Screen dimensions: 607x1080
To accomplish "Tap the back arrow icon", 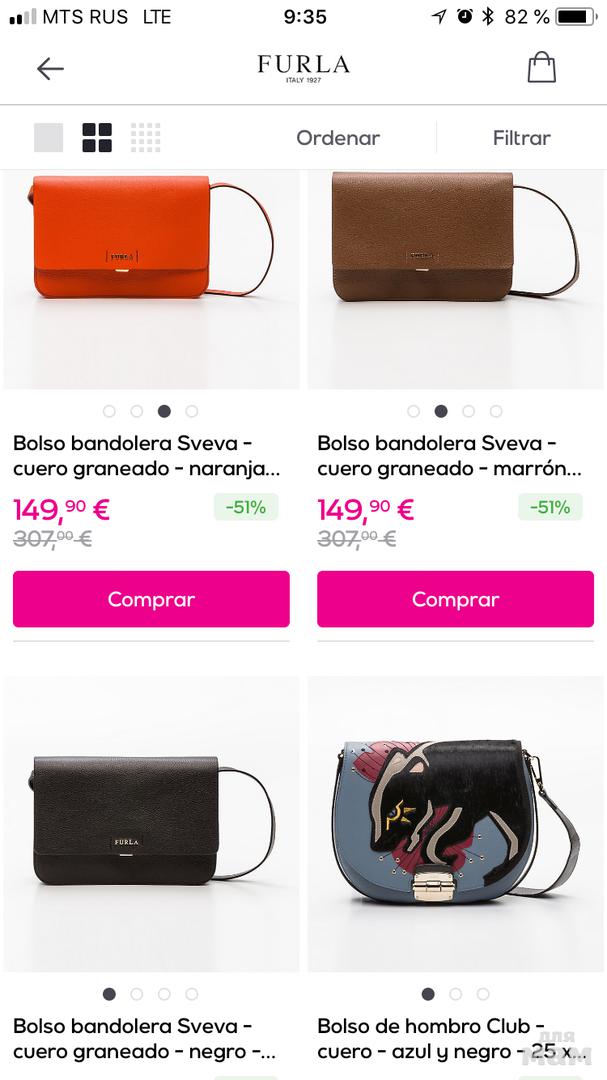I will pos(50,68).
